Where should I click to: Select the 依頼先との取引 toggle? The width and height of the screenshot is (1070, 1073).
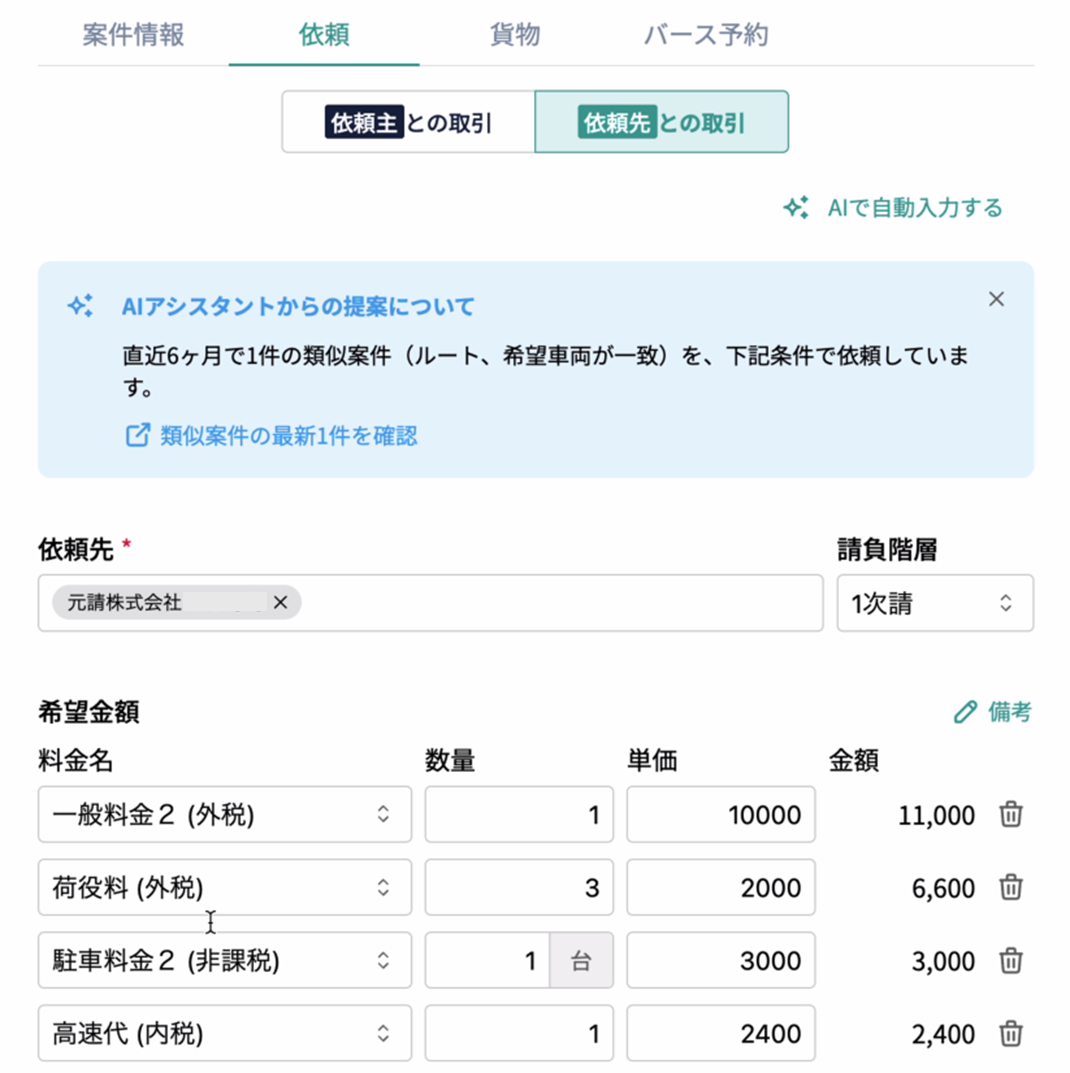pos(661,123)
